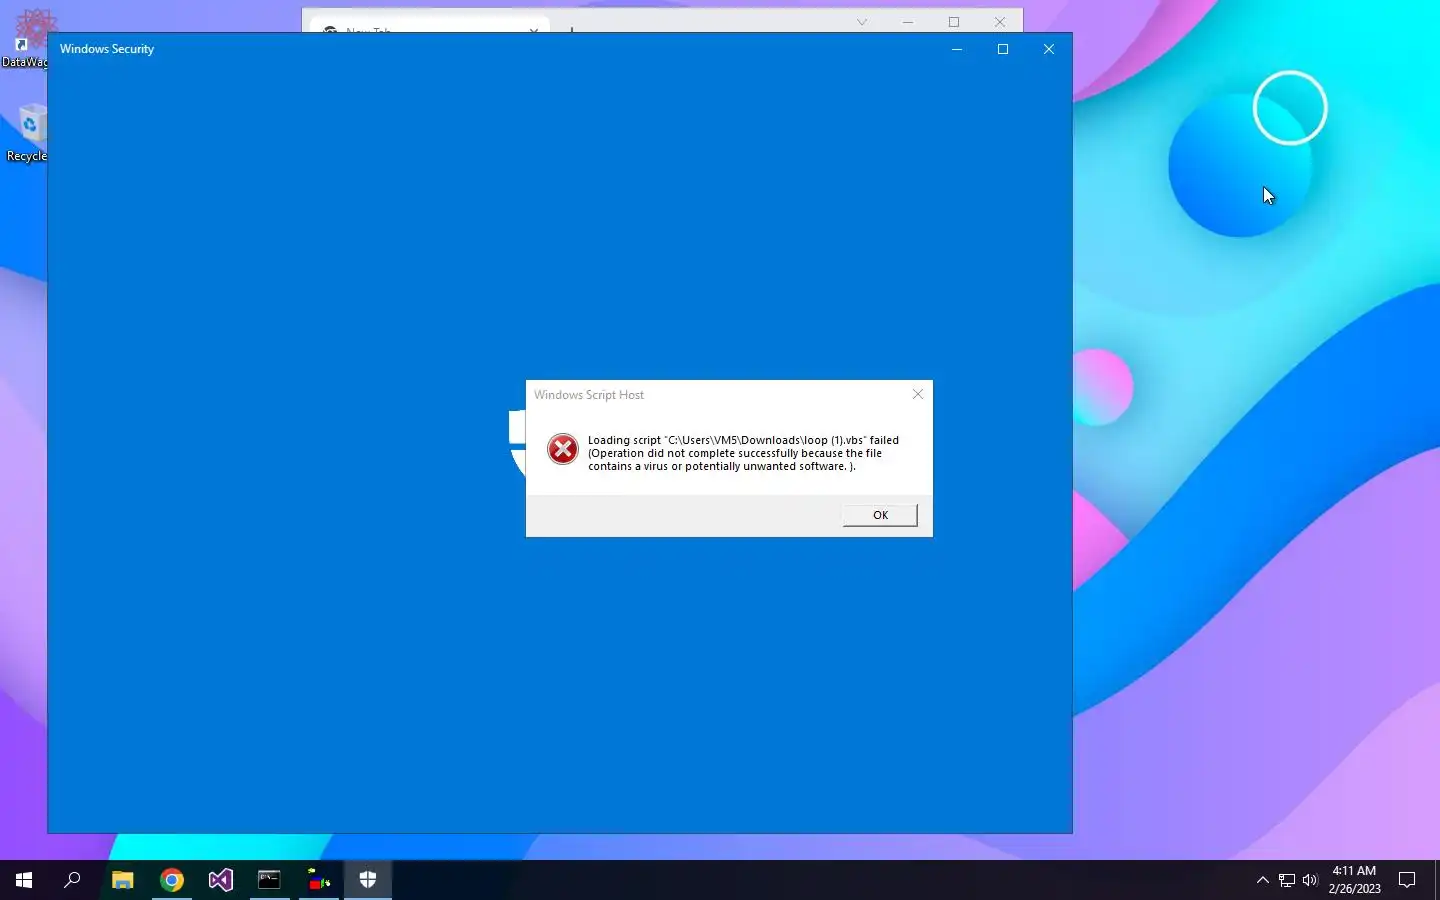This screenshot has width=1440, height=900.
Task: Switch to Google Chrome on the taskbar
Action: pyautogui.click(x=172, y=880)
